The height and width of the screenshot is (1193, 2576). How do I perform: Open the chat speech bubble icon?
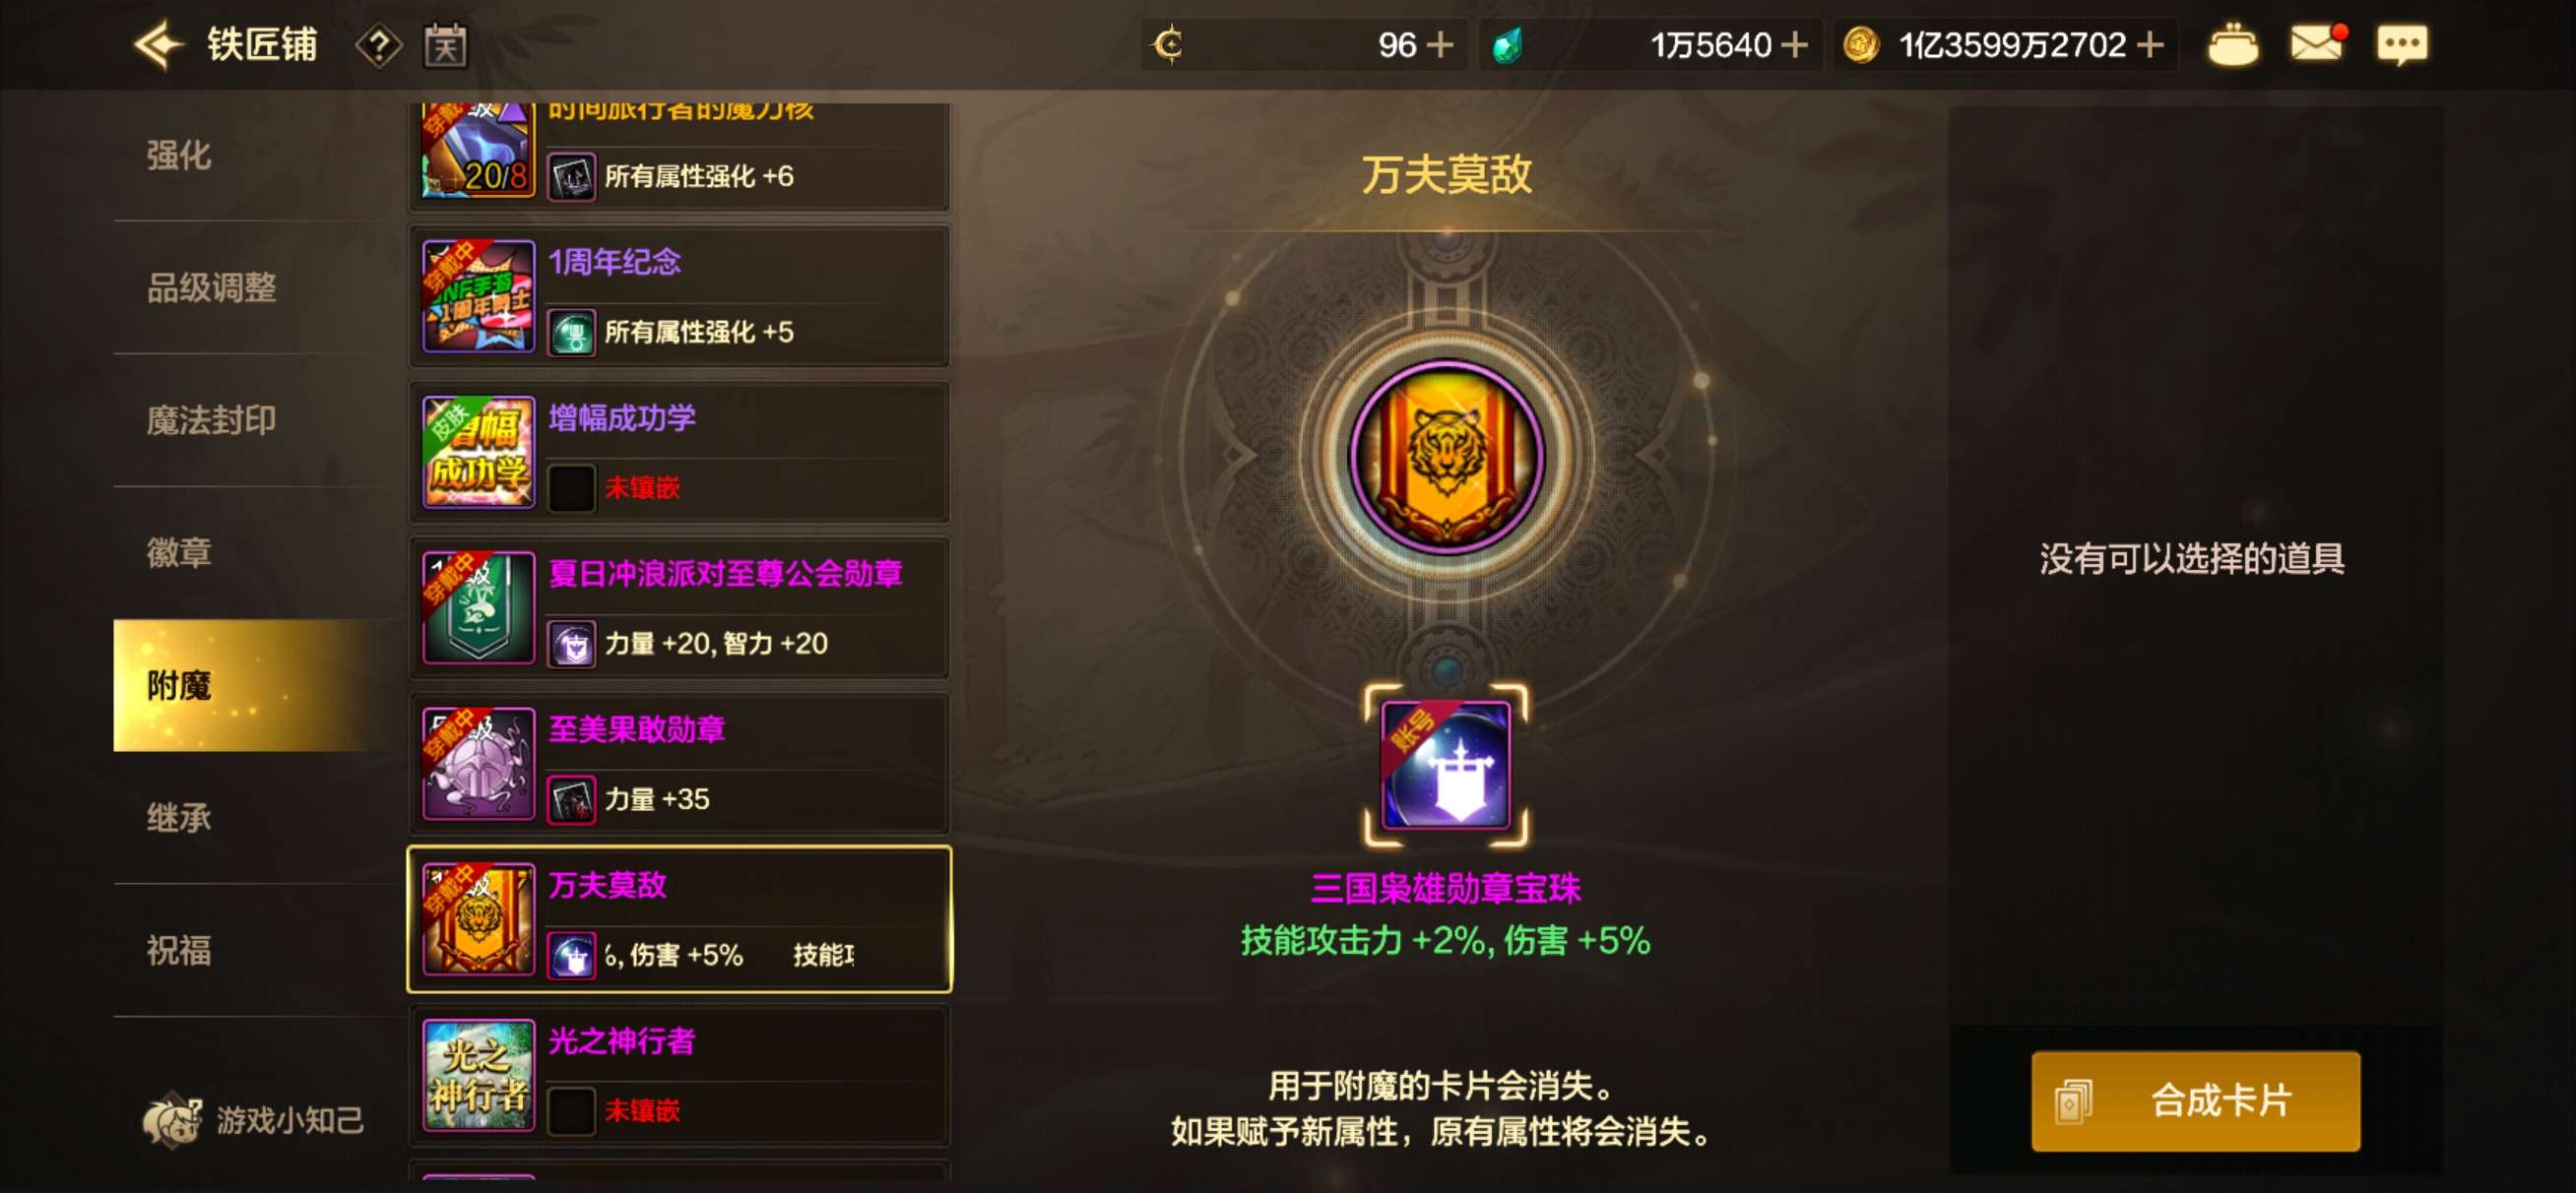[2401, 45]
